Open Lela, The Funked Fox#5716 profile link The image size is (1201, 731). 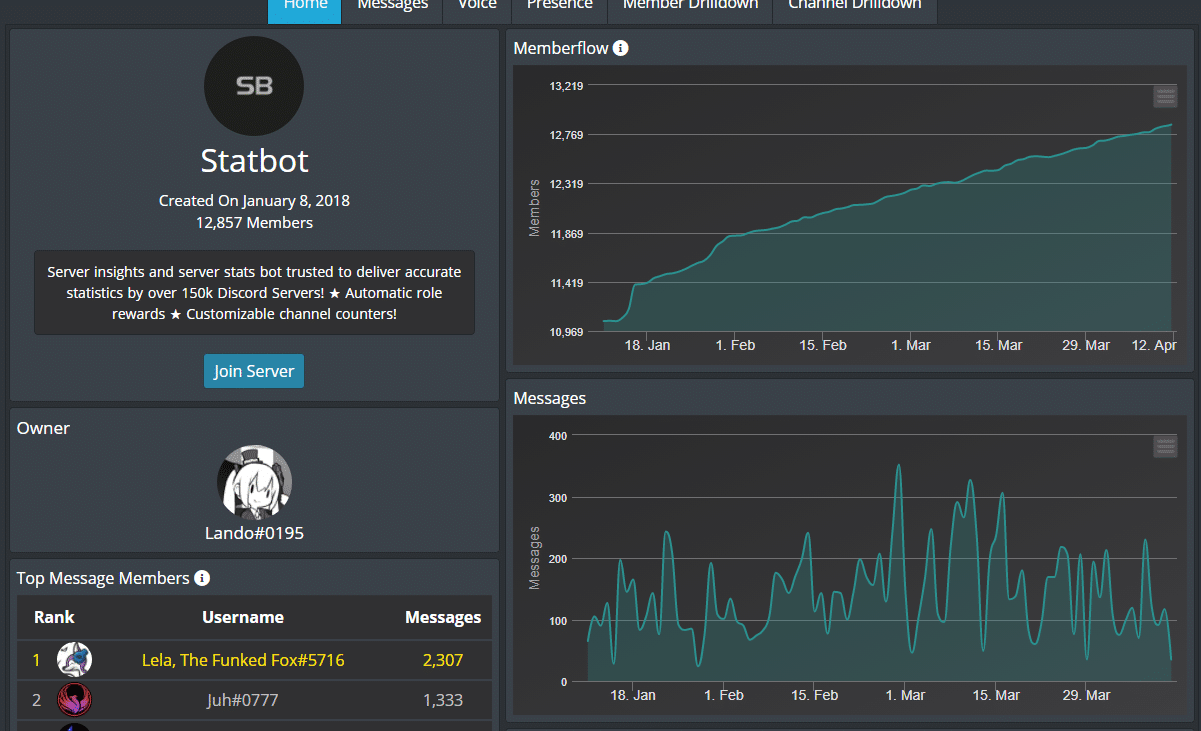point(242,659)
